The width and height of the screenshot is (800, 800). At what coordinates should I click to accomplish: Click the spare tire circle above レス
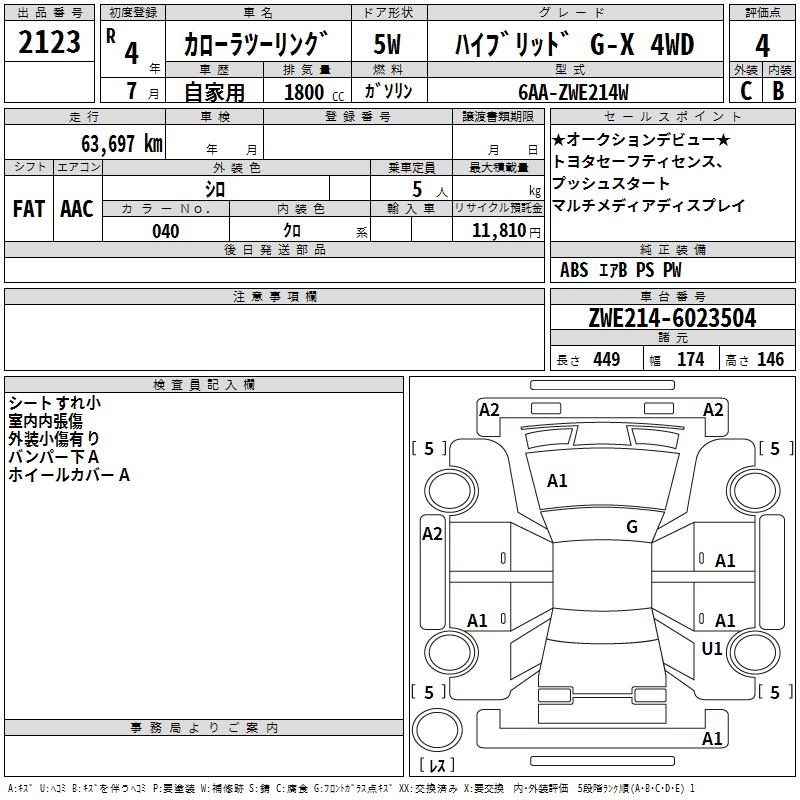coord(437,730)
